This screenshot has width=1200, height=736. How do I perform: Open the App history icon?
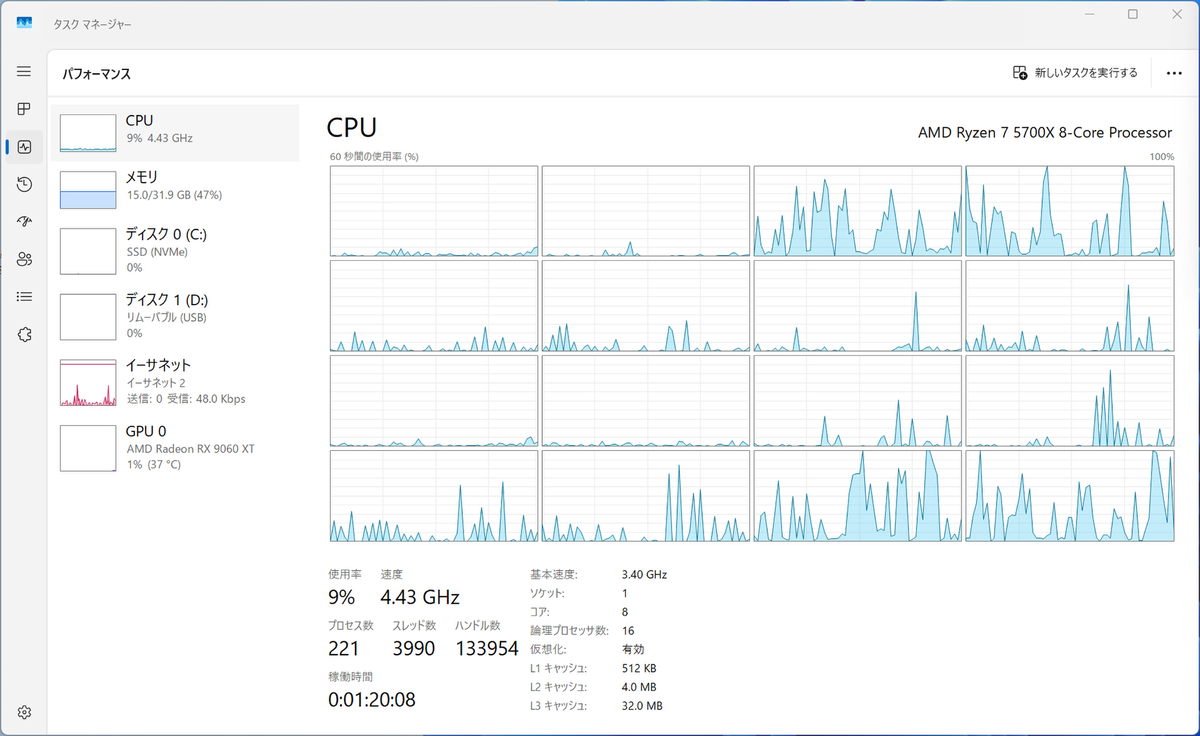(x=24, y=184)
